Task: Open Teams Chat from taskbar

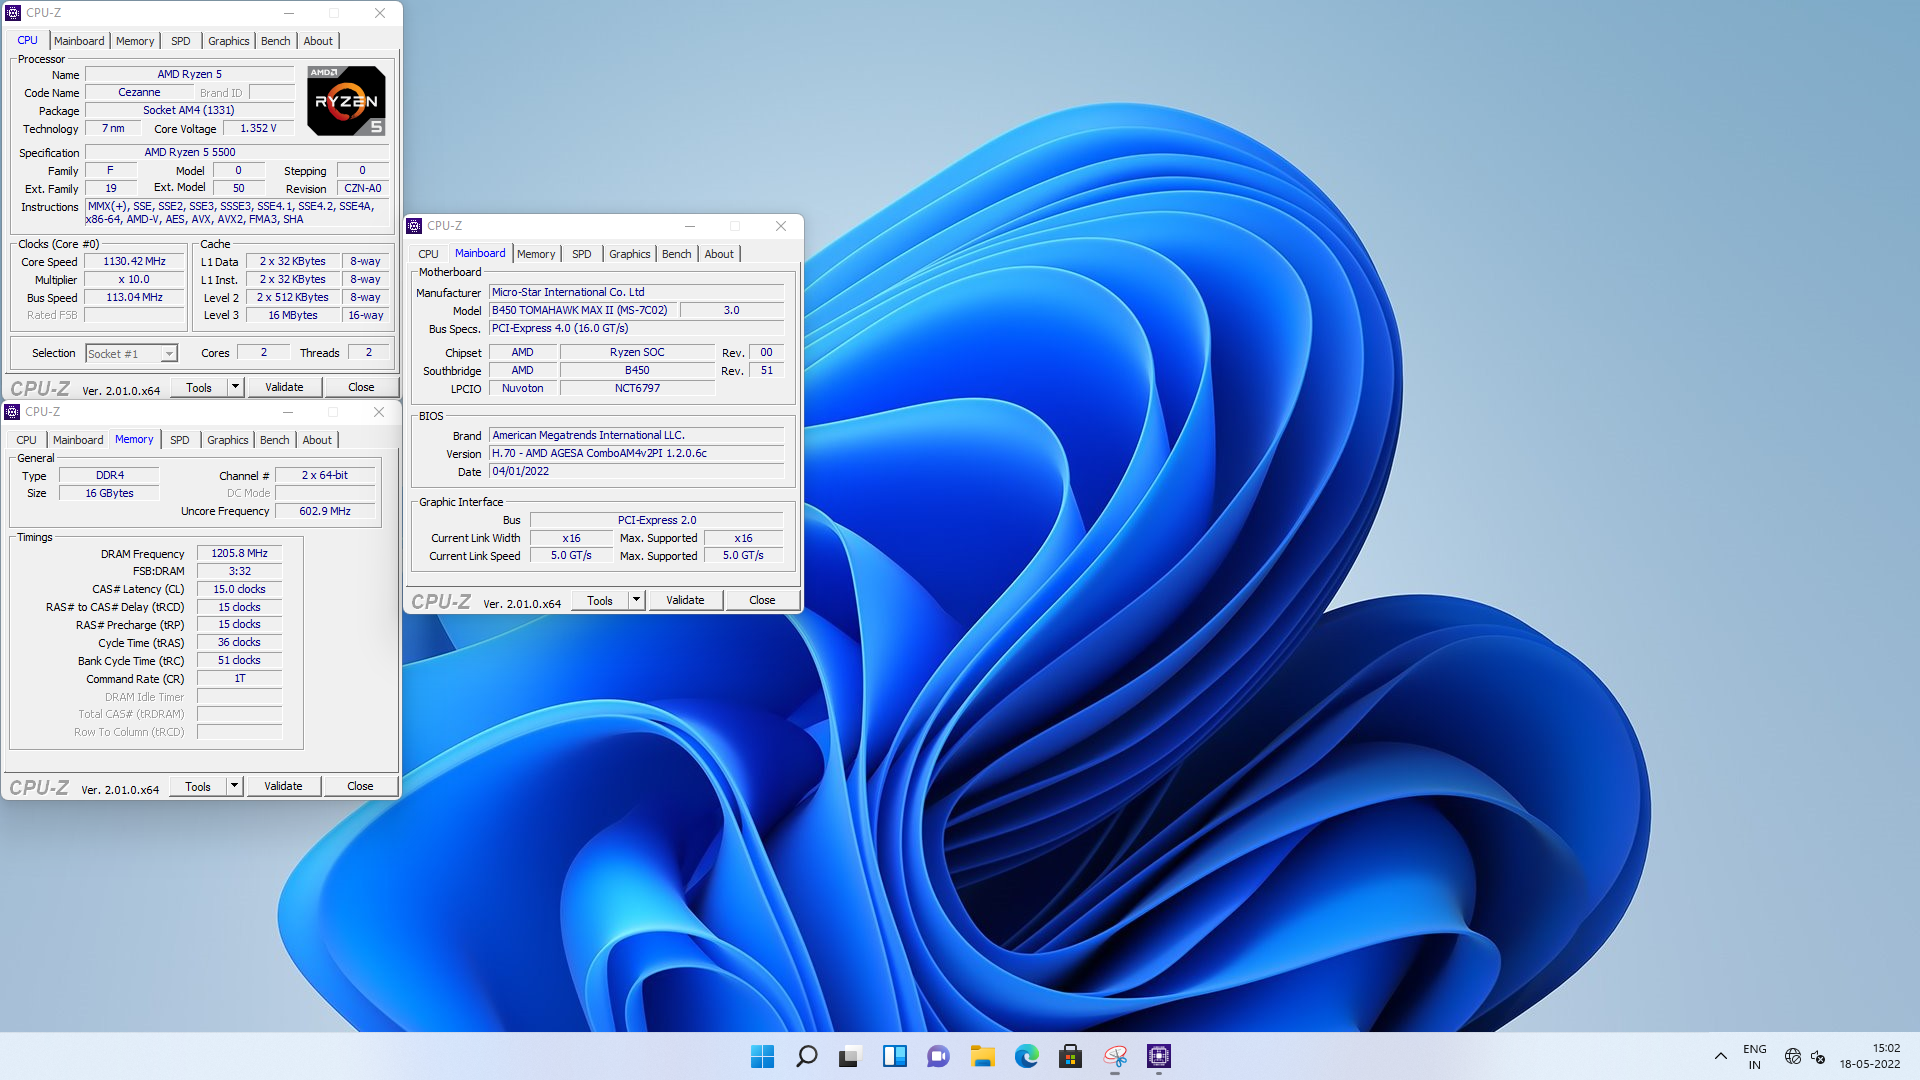Action: click(x=938, y=1056)
